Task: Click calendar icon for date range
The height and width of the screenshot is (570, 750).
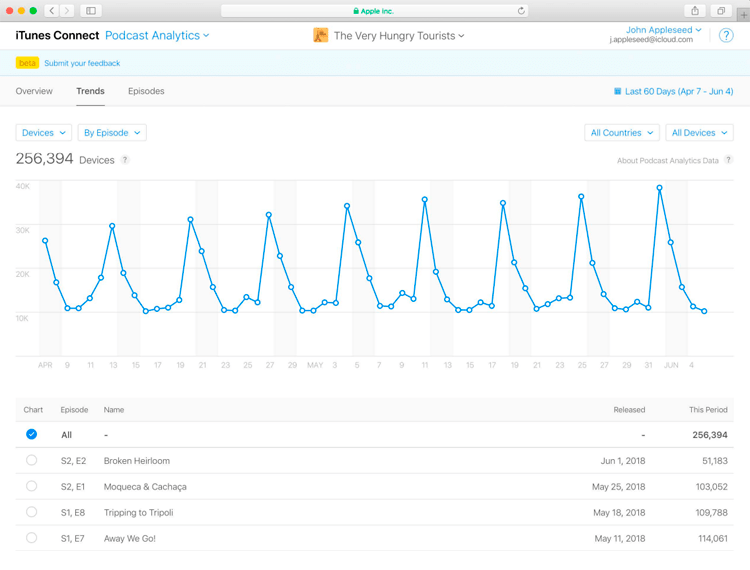Action: coord(618,91)
